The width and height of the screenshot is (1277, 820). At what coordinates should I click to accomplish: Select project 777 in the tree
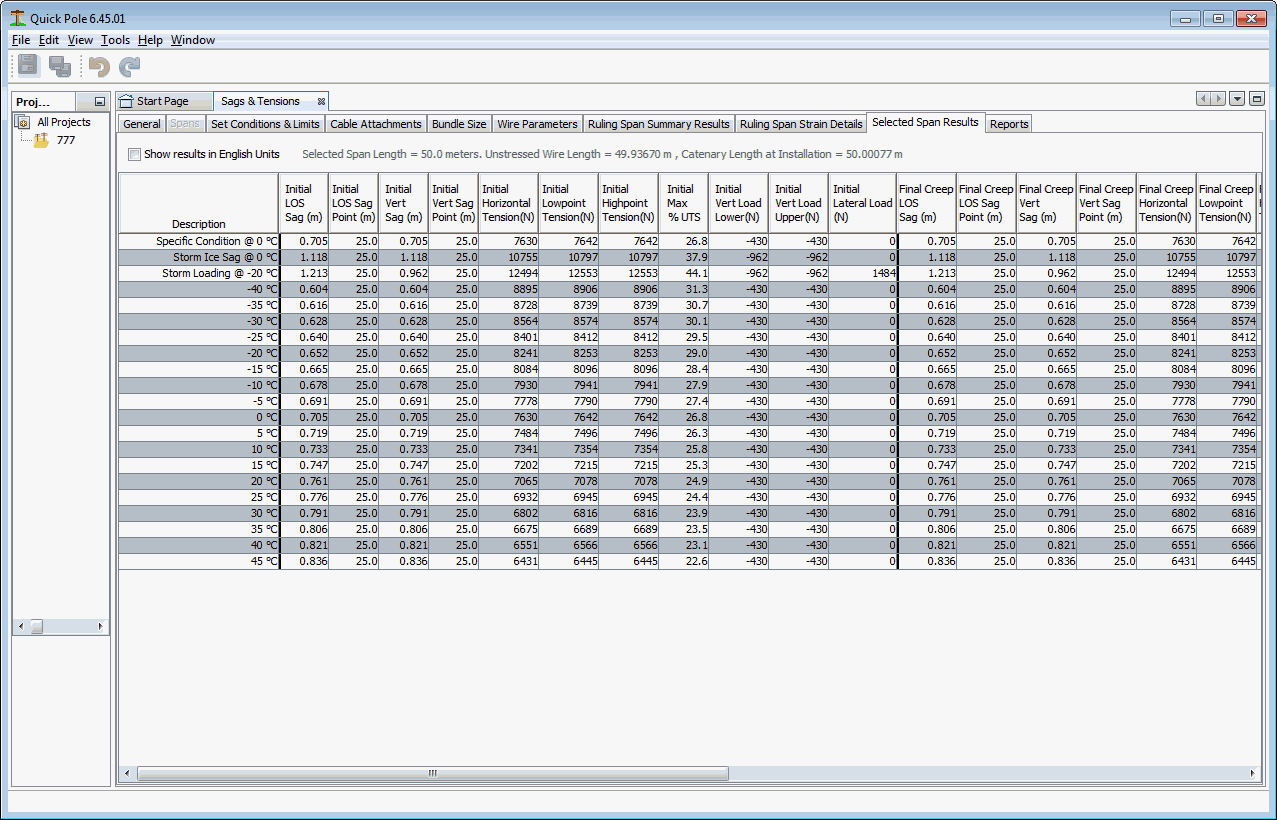coord(66,140)
